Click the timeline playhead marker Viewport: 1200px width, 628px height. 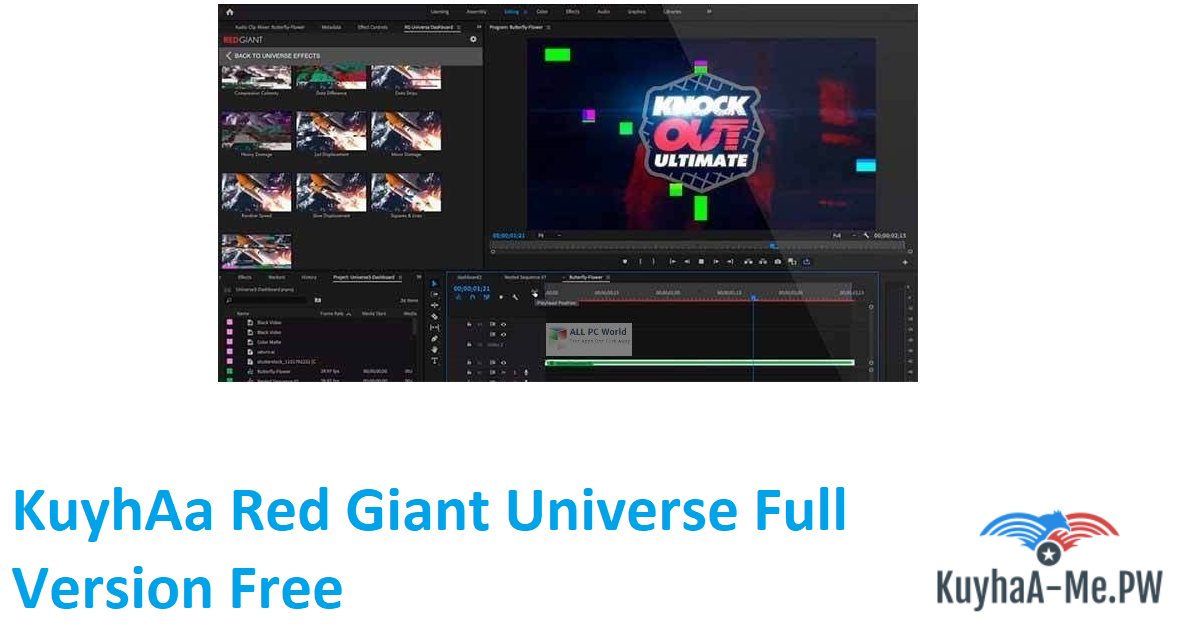[753, 297]
